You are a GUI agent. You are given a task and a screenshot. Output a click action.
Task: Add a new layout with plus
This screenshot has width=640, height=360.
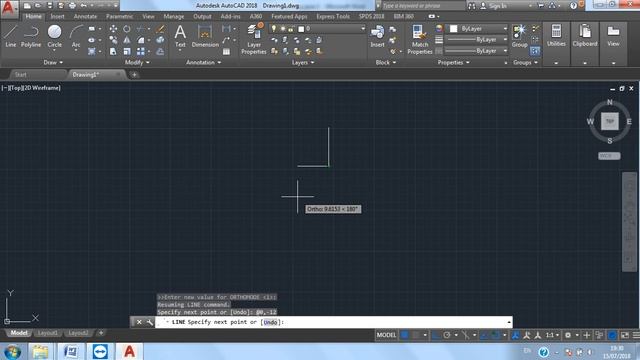click(101, 333)
